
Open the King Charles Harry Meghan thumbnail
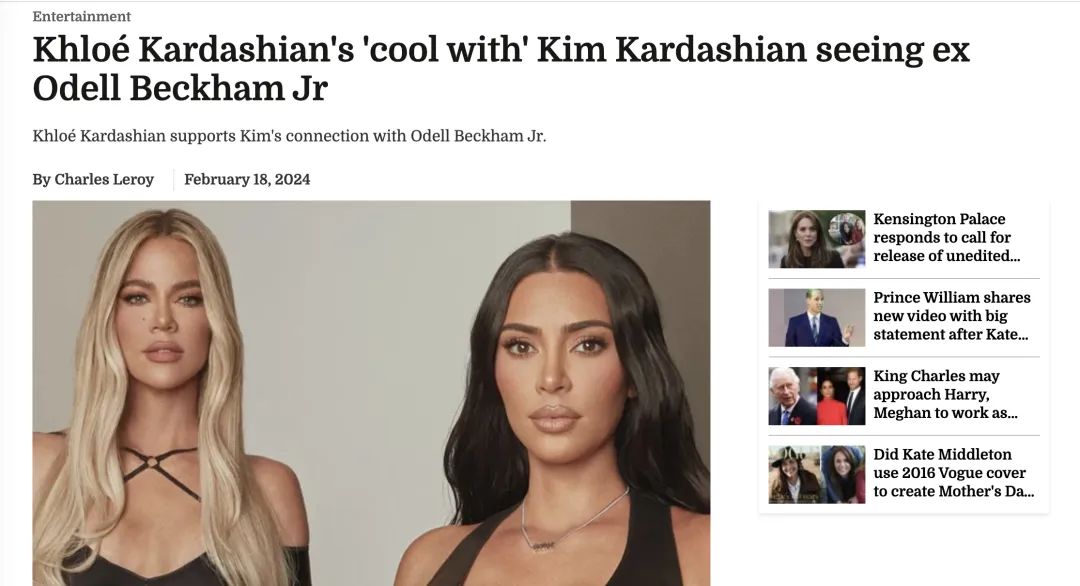(817, 396)
